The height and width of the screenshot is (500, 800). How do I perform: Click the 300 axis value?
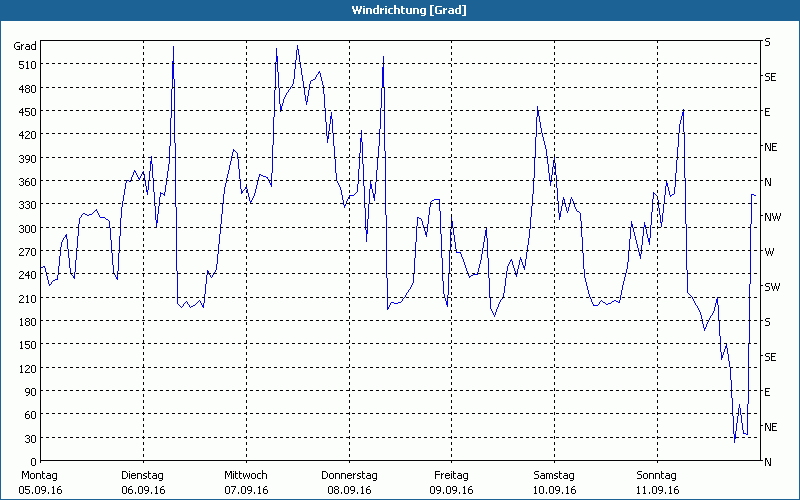[28, 228]
